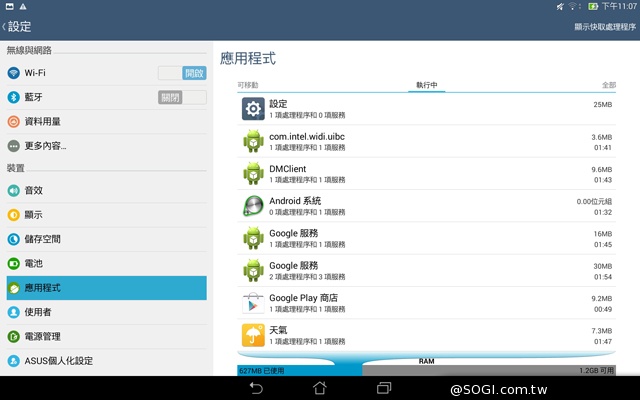Select 天氣 process name

(278, 330)
